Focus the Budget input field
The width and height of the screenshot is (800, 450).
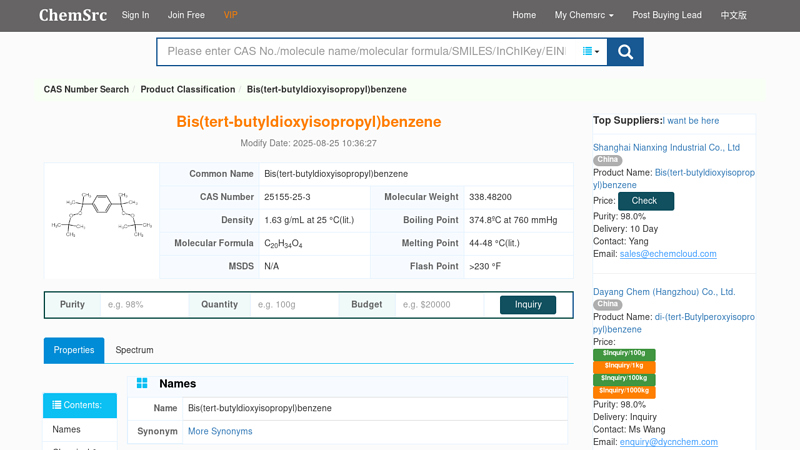point(439,305)
